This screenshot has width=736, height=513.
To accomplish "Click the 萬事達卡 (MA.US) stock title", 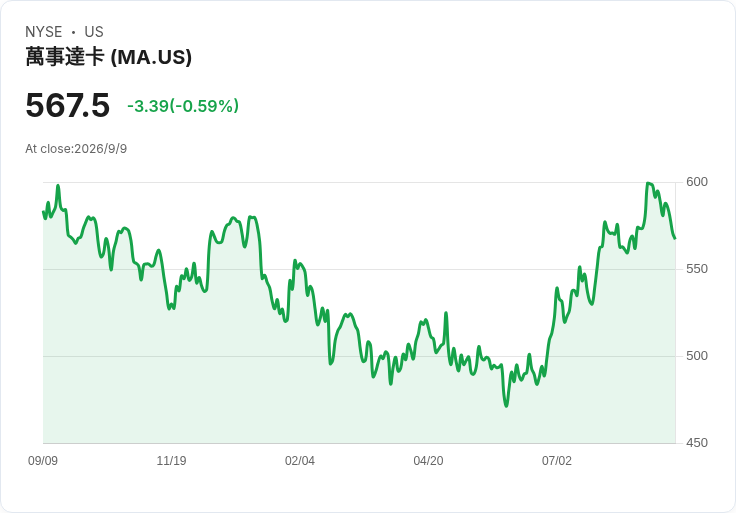I will 108,57.
